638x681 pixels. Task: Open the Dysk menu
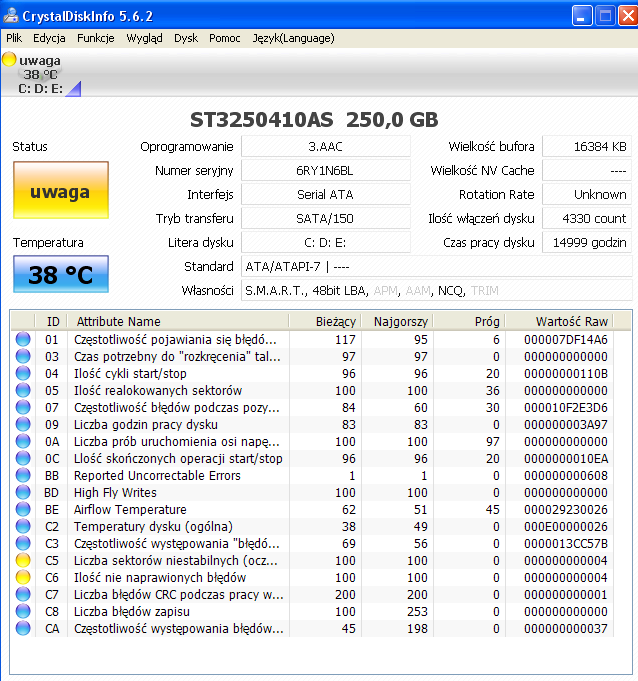(x=186, y=38)
